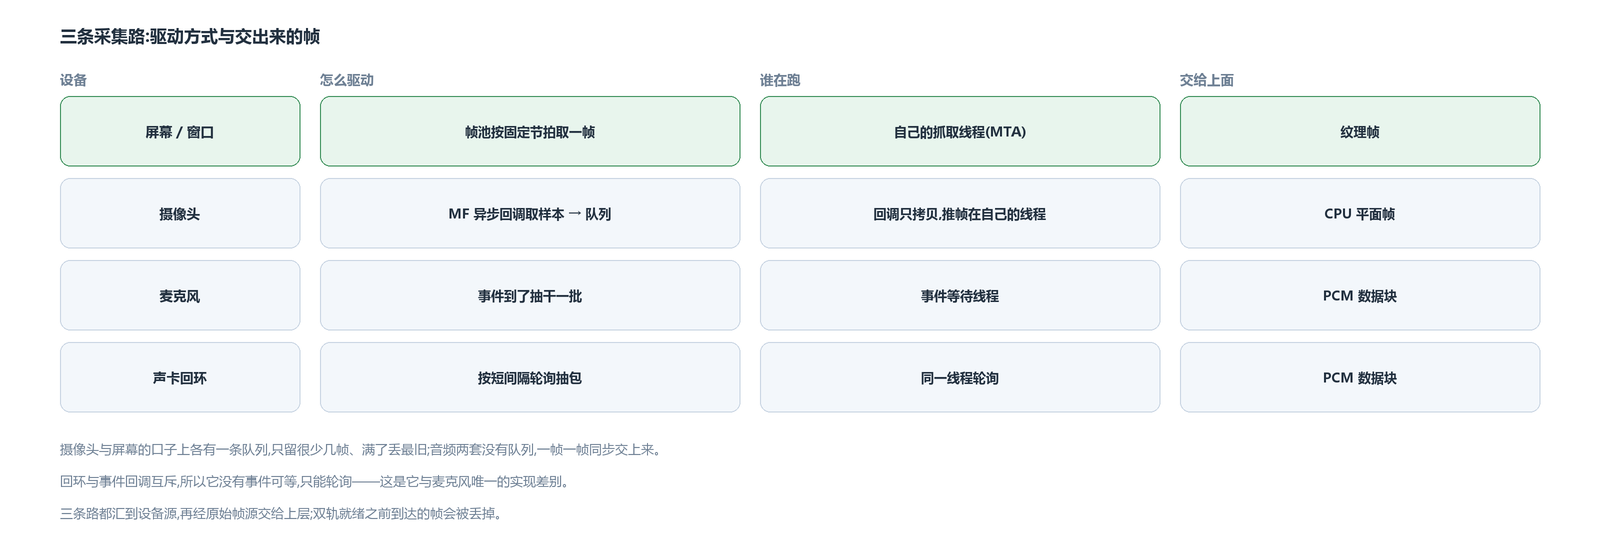Screen dimensions: 1600x556
Task: Select the 按短间隔轮询抽包 card
Action: (530, 377)
